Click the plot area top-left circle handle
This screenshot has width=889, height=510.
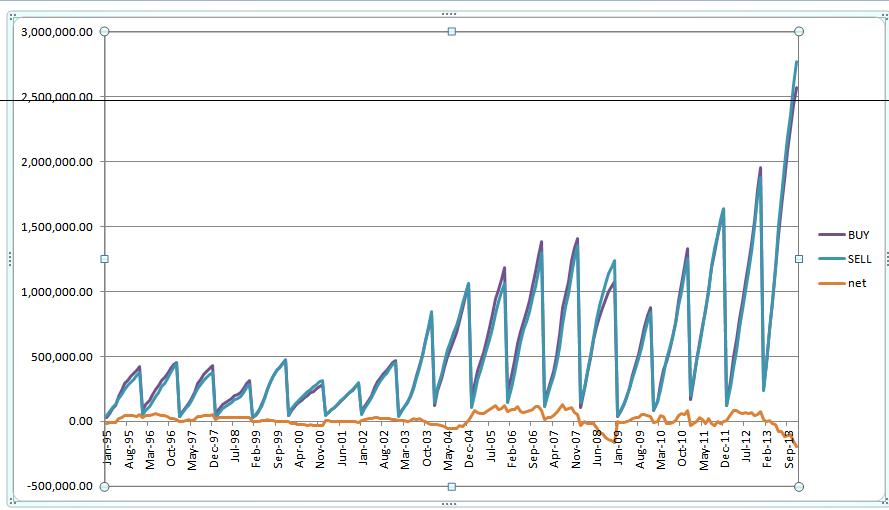(104, 32)
